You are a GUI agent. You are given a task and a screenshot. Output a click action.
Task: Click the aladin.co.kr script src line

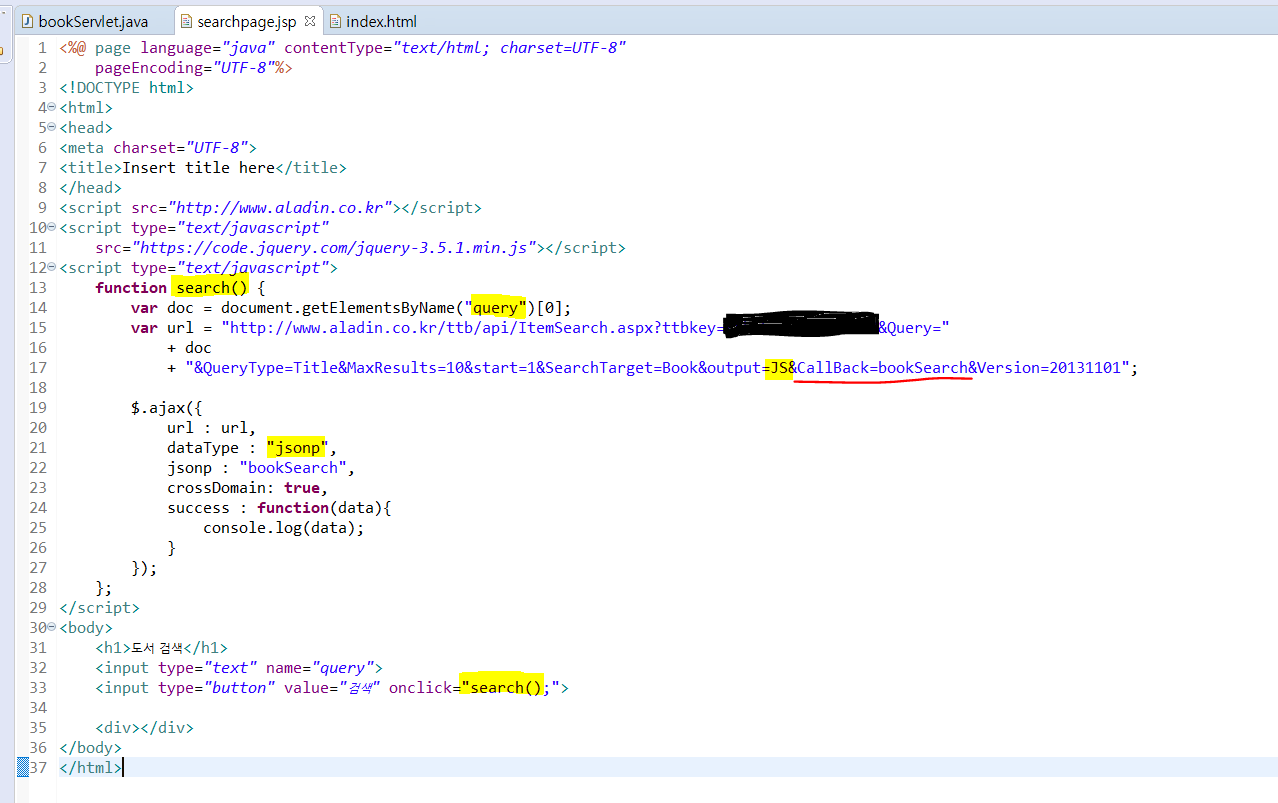coord(270,208)
